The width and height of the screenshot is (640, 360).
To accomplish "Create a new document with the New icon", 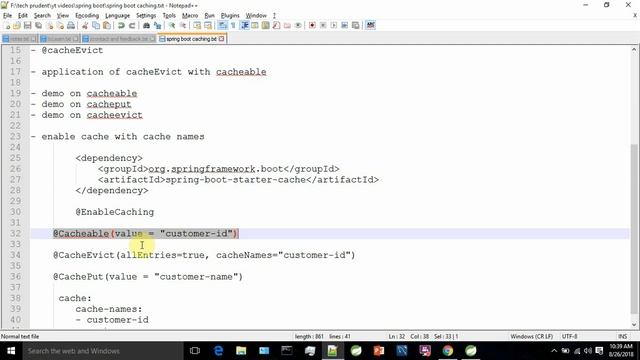I will (7, 25).
